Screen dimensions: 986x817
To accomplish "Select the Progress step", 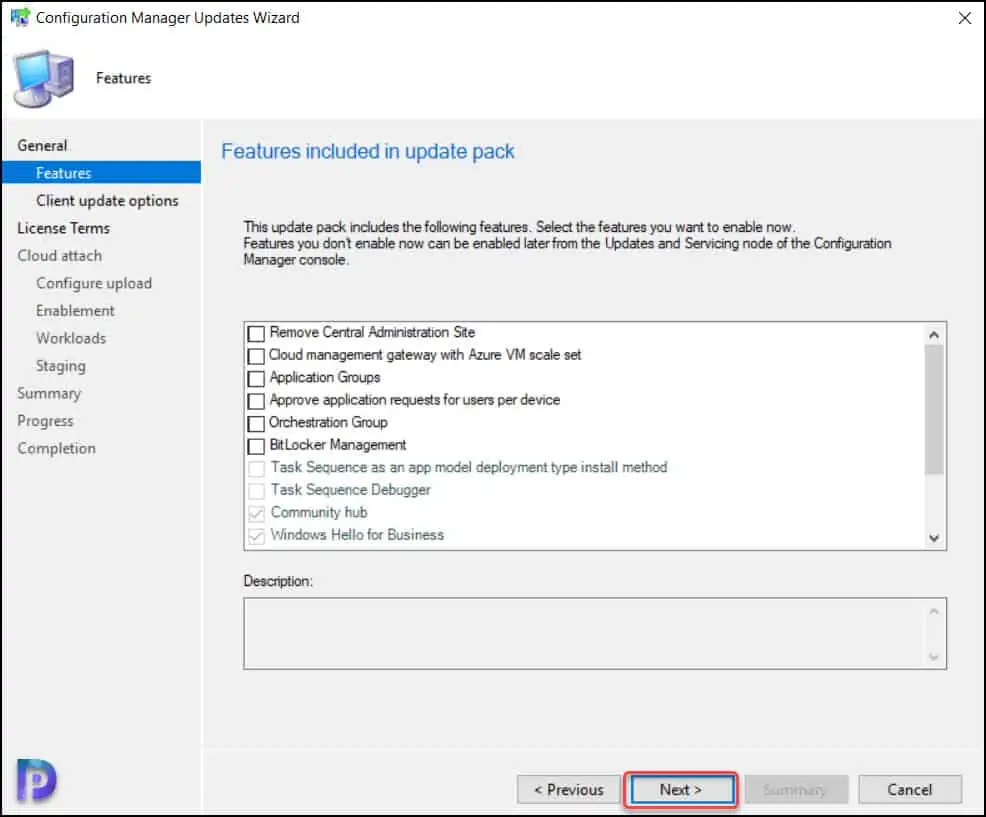I will point(45,421).
